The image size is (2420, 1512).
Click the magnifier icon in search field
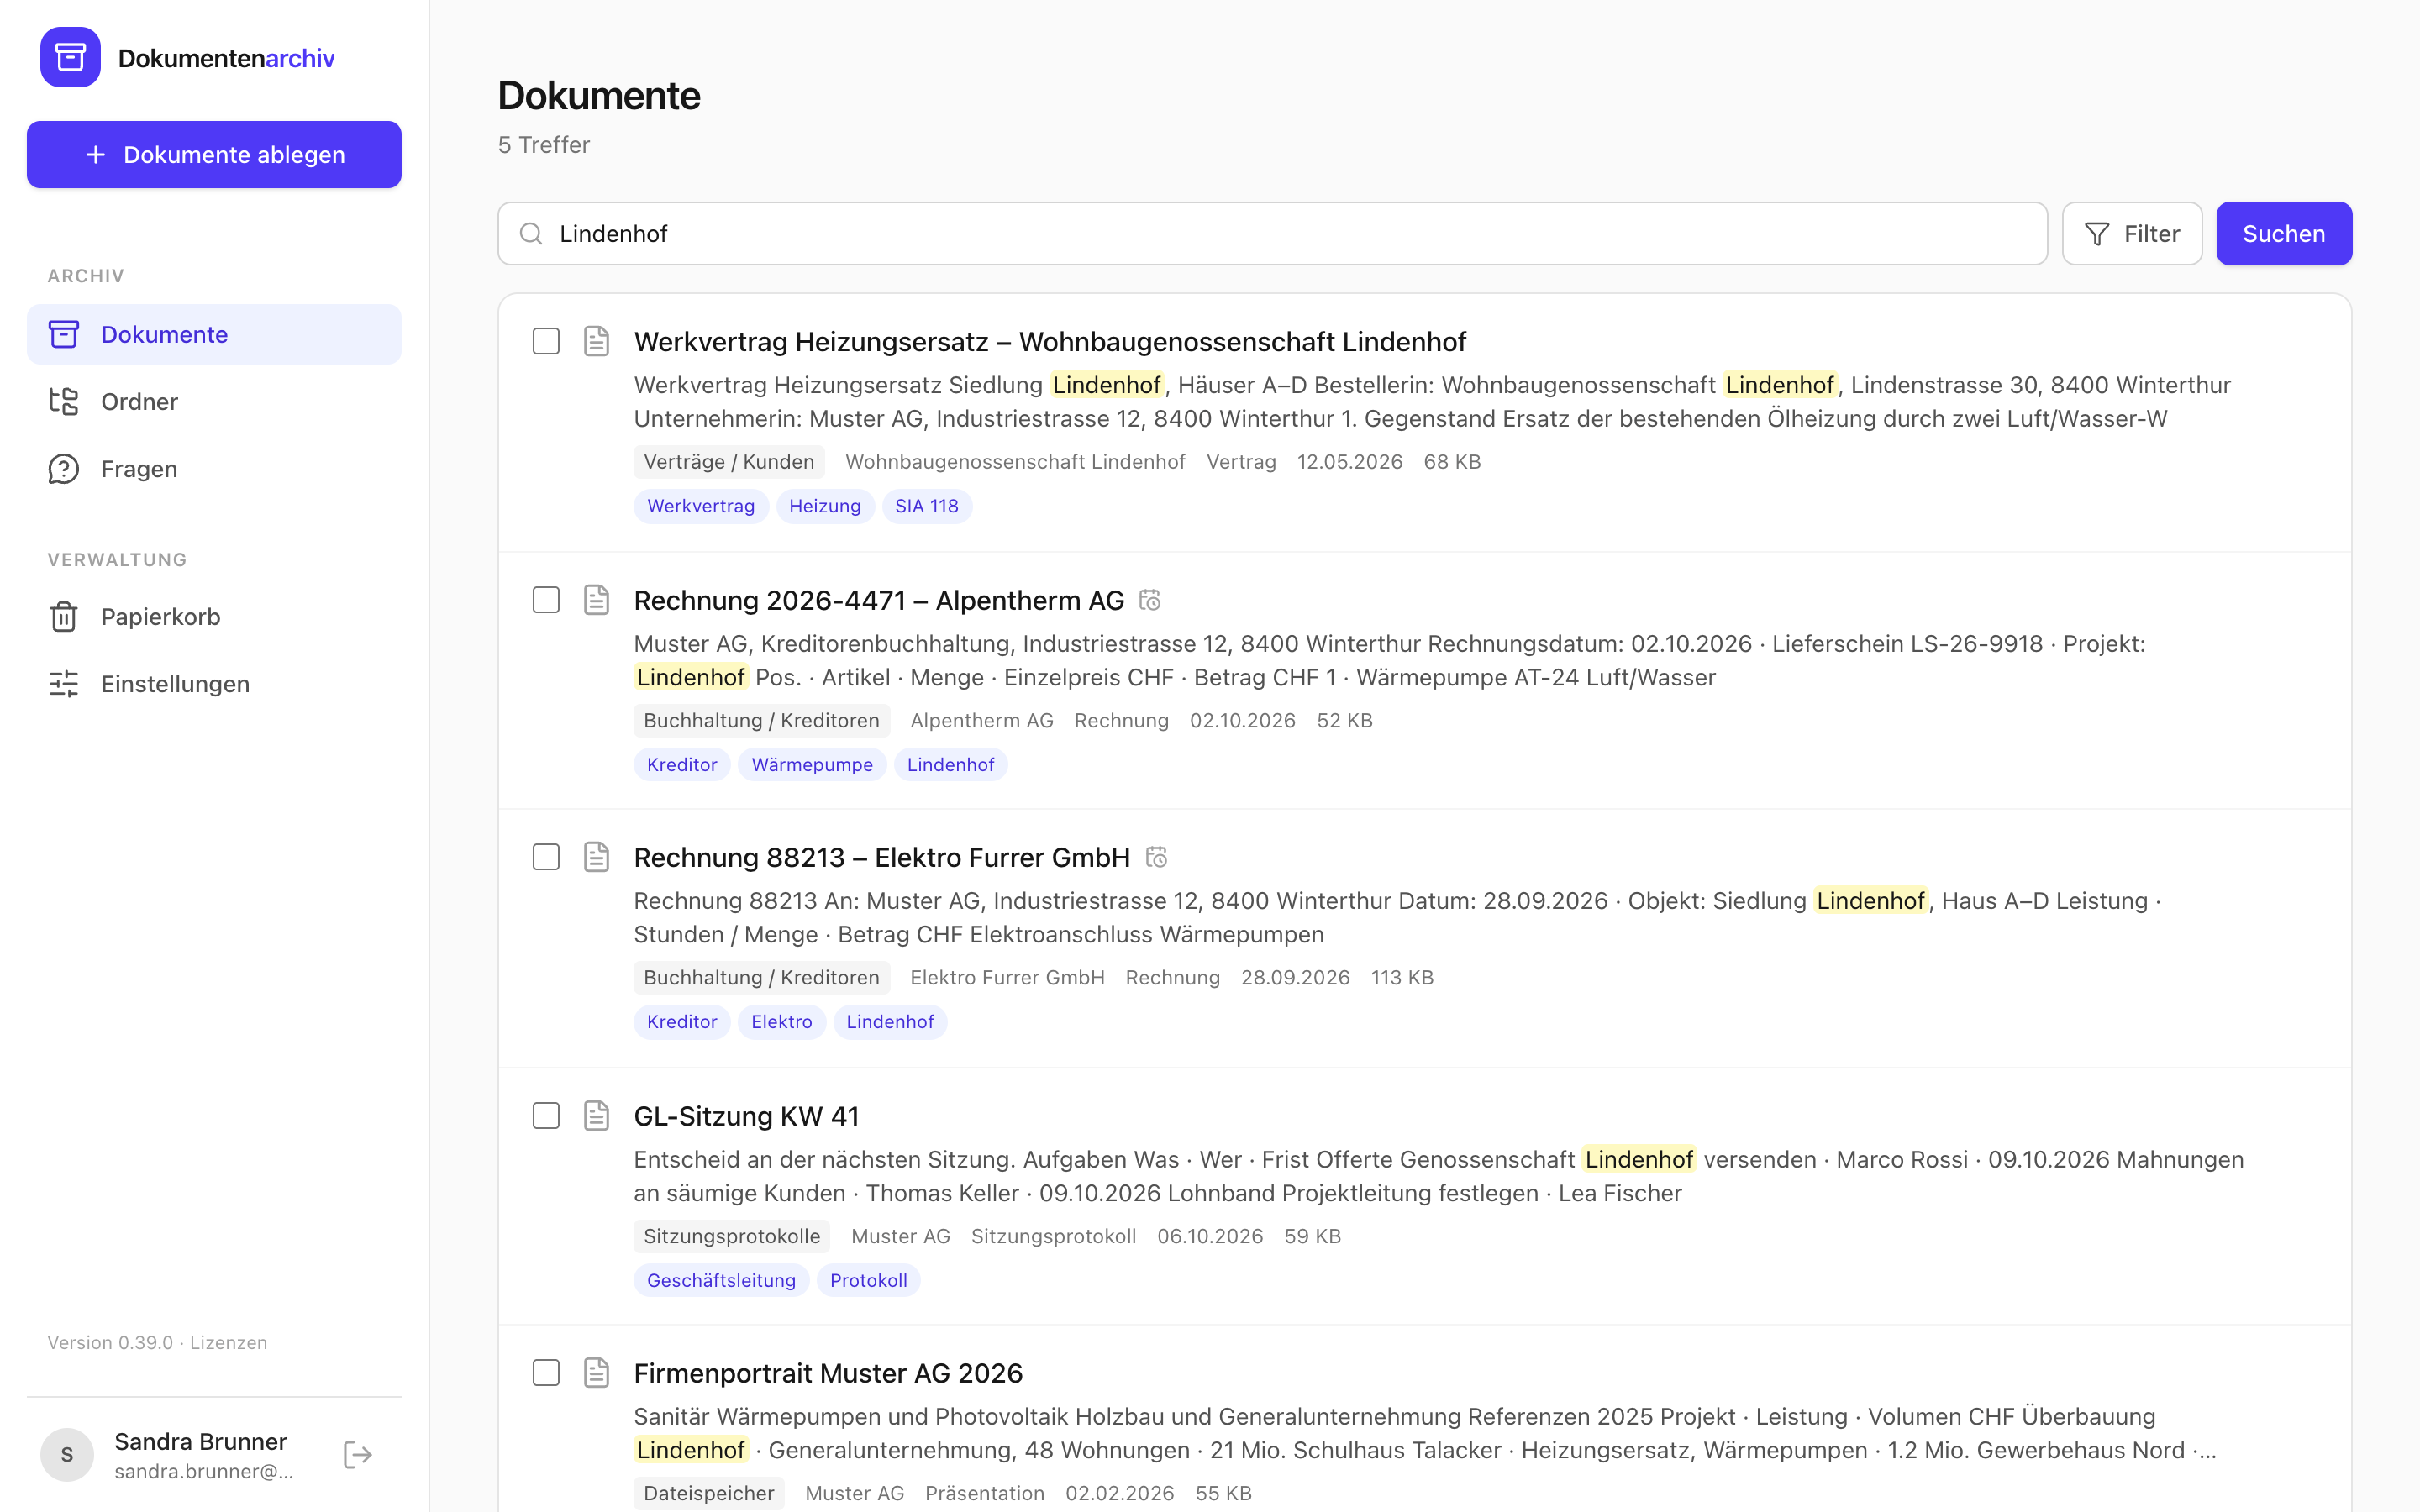point(531,233)
